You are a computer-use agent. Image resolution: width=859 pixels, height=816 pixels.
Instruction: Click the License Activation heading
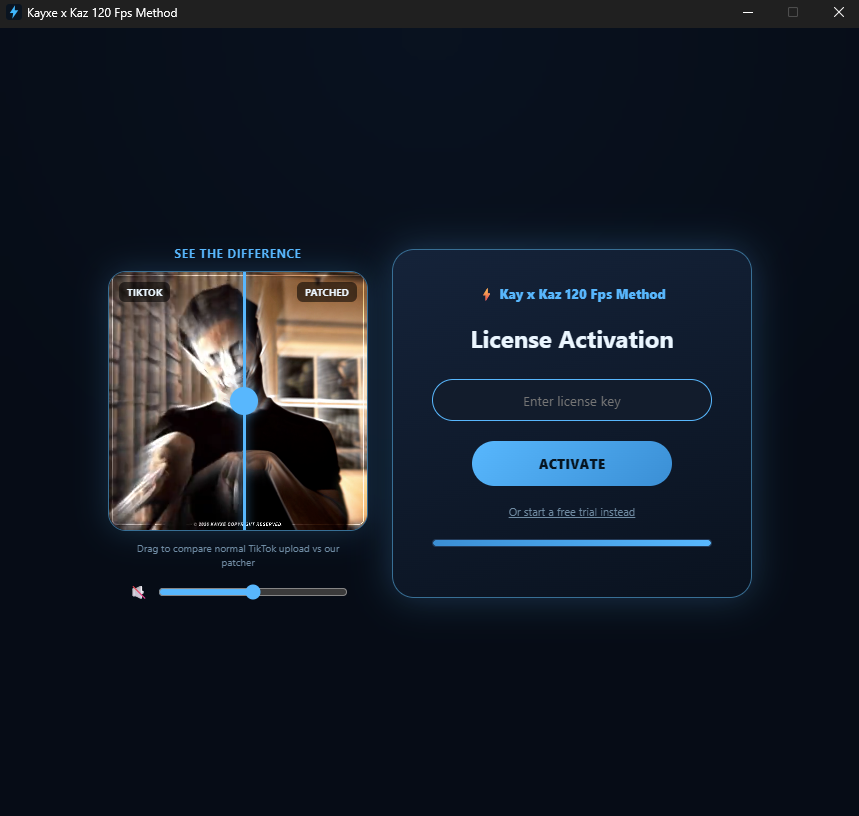pos(571,340)
